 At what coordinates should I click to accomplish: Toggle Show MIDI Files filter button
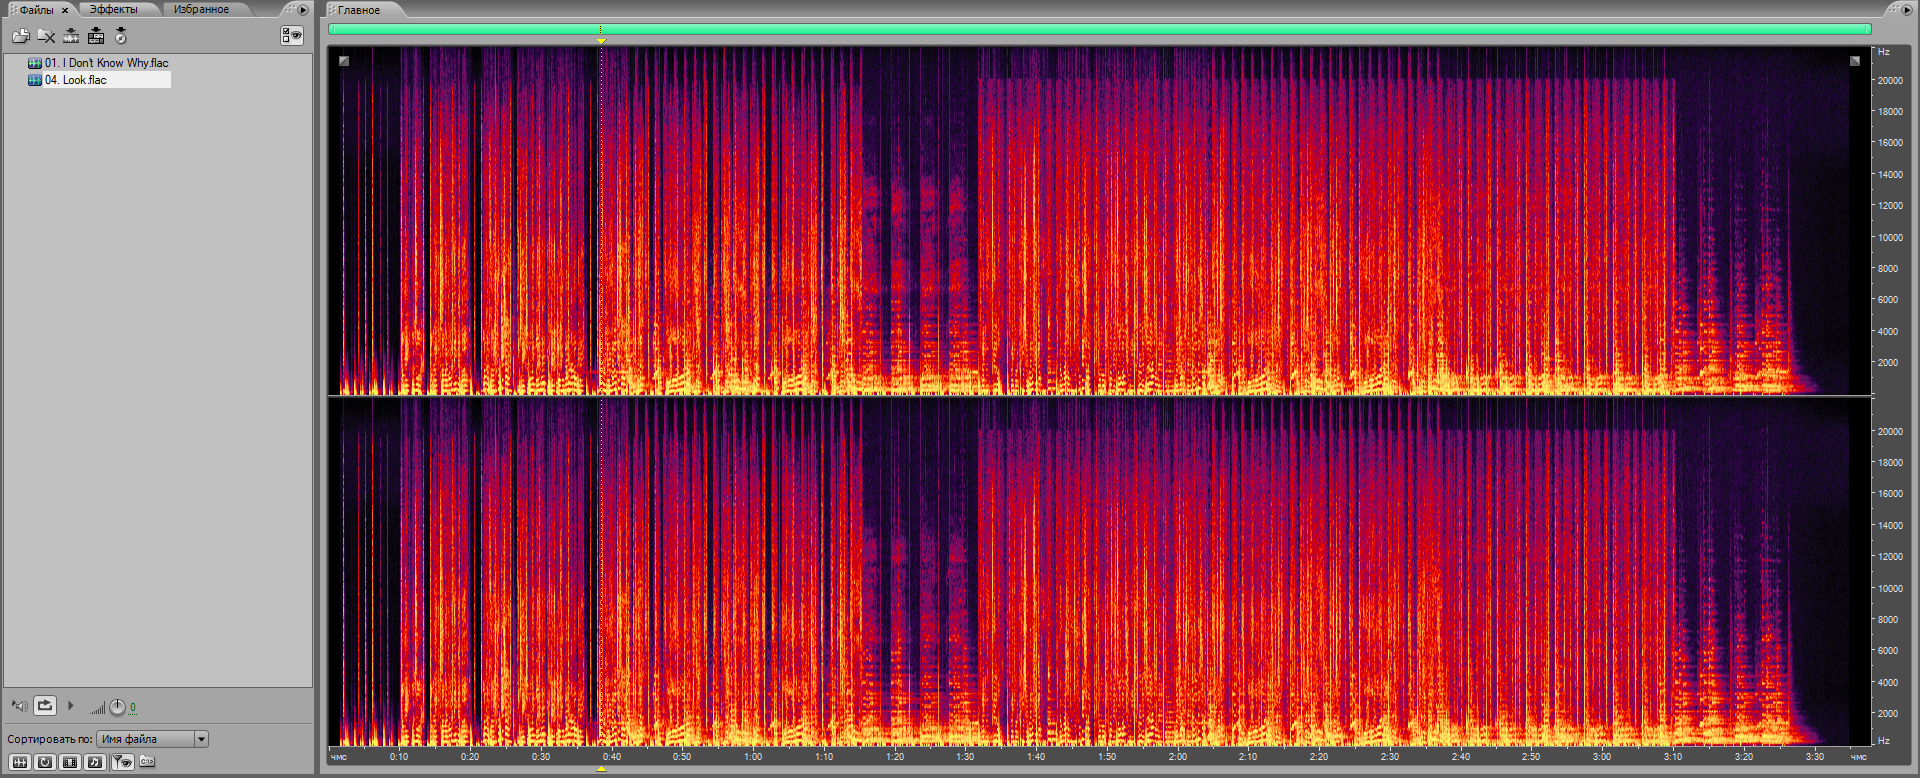point(95,762)
